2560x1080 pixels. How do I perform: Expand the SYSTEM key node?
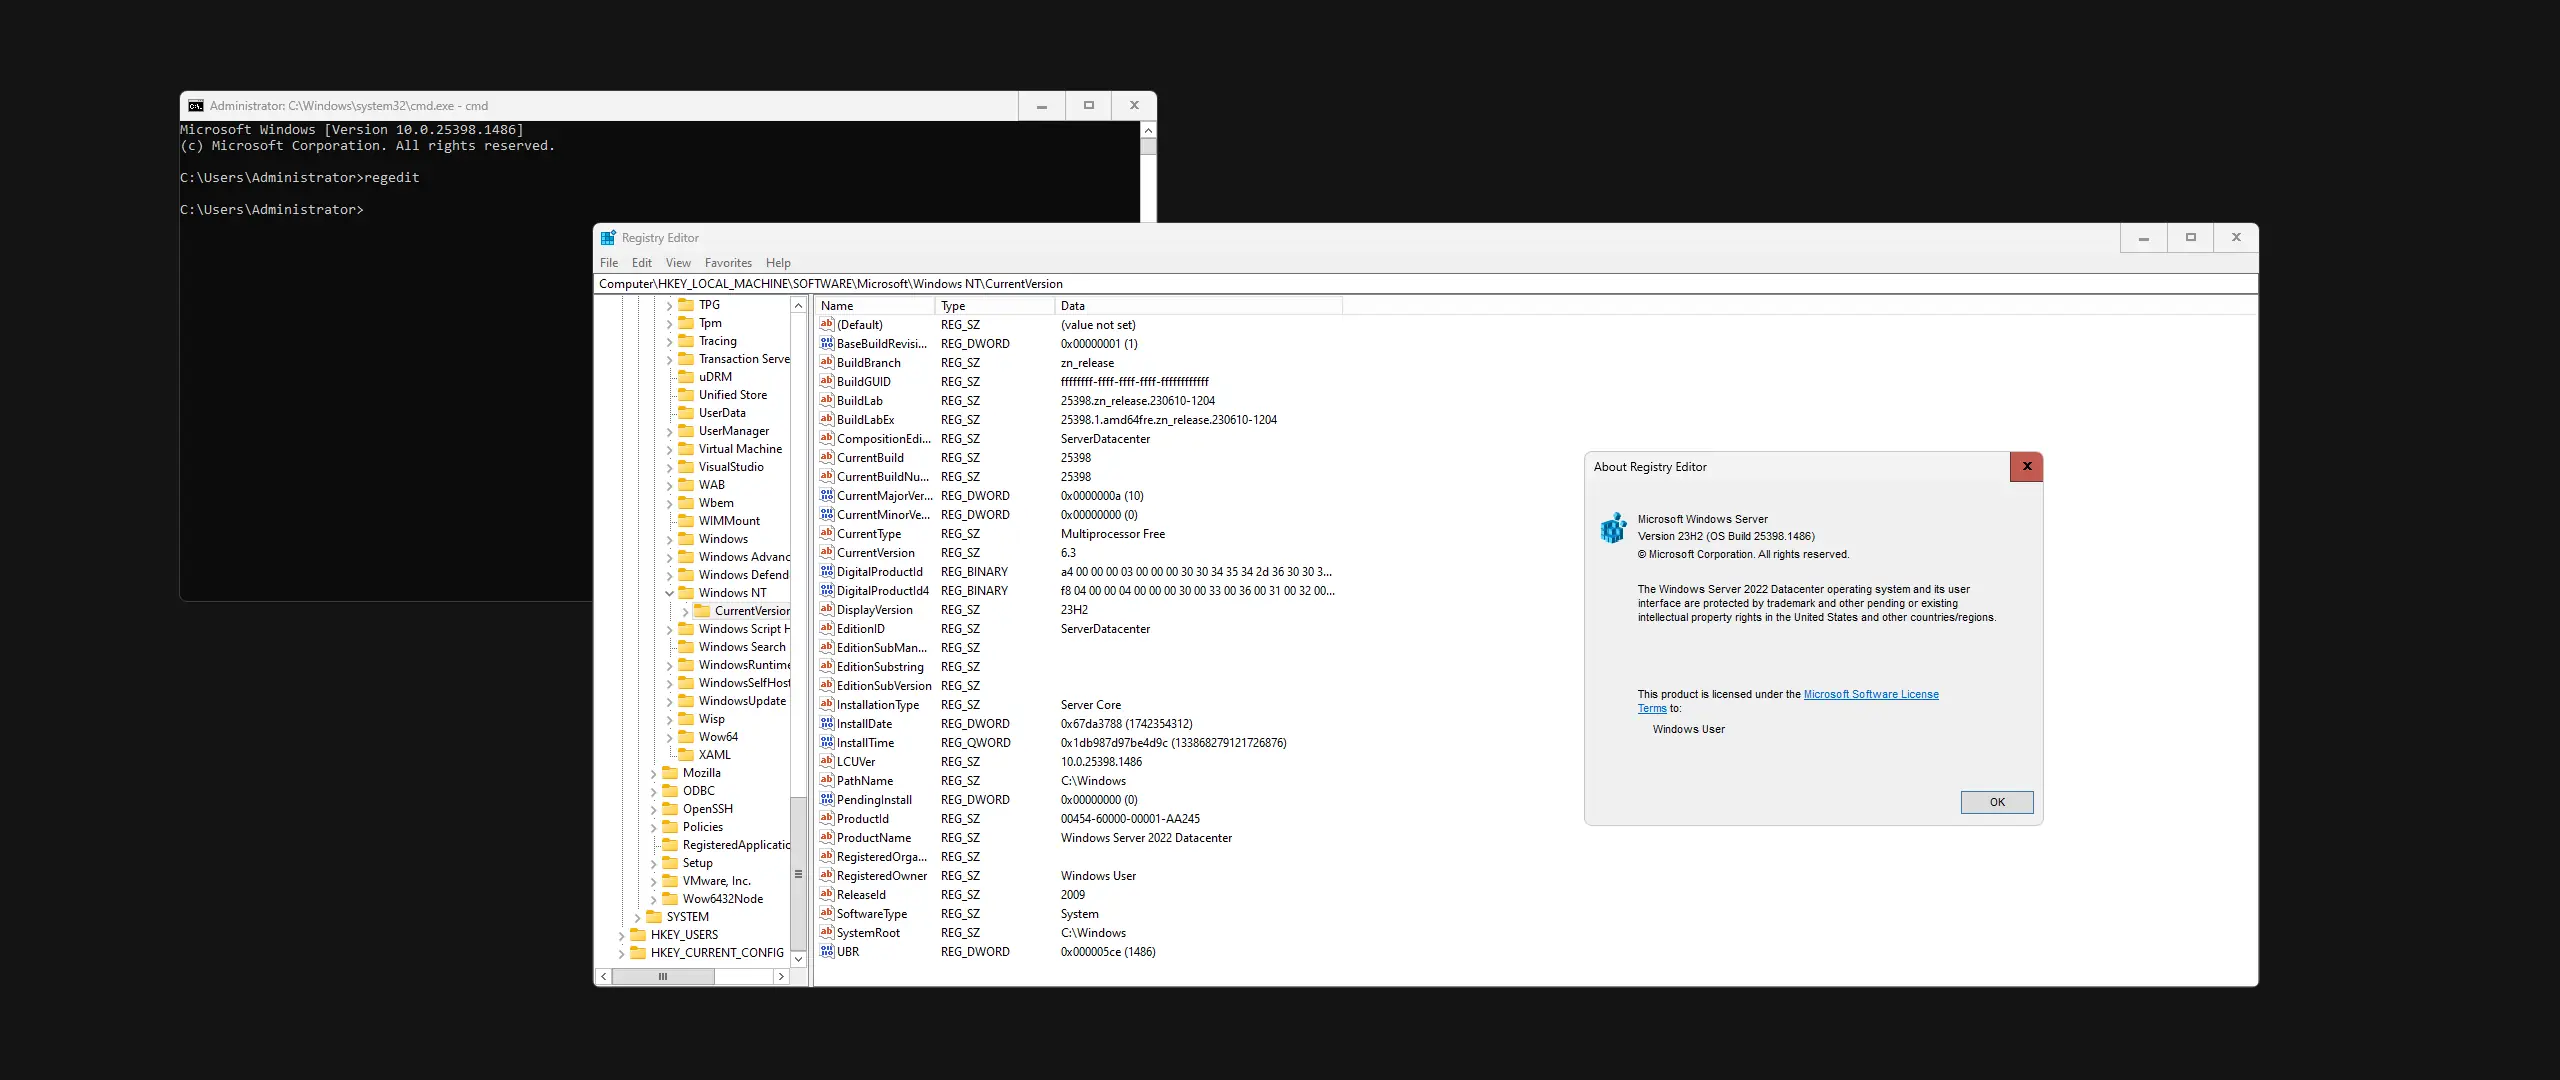pos(638,918)
